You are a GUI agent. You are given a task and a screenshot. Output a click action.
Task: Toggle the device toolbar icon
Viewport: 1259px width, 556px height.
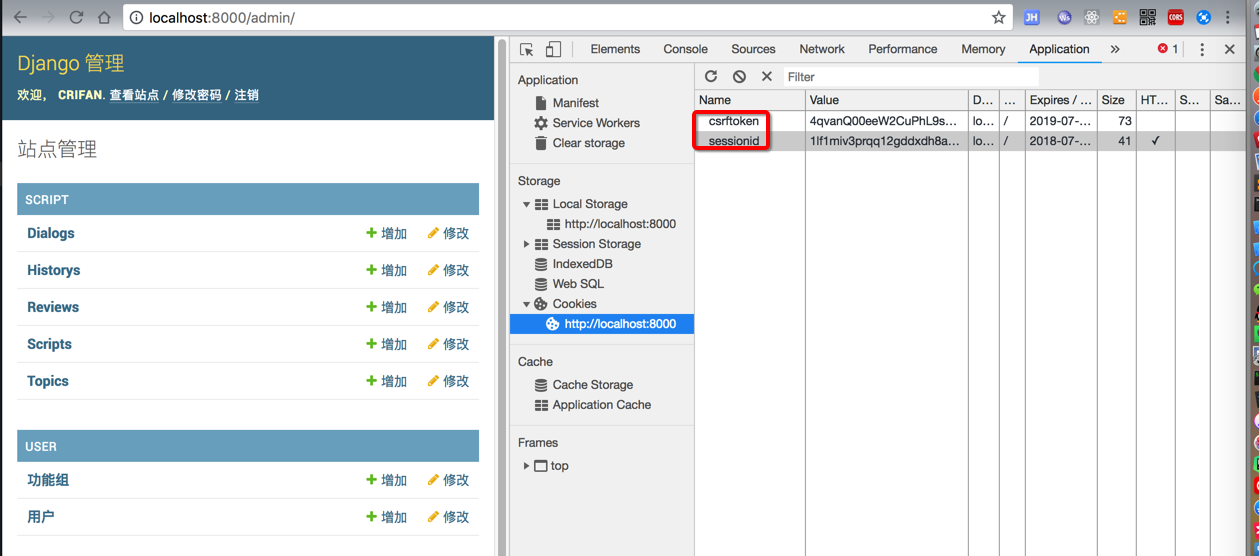click(x=553, y=49)
